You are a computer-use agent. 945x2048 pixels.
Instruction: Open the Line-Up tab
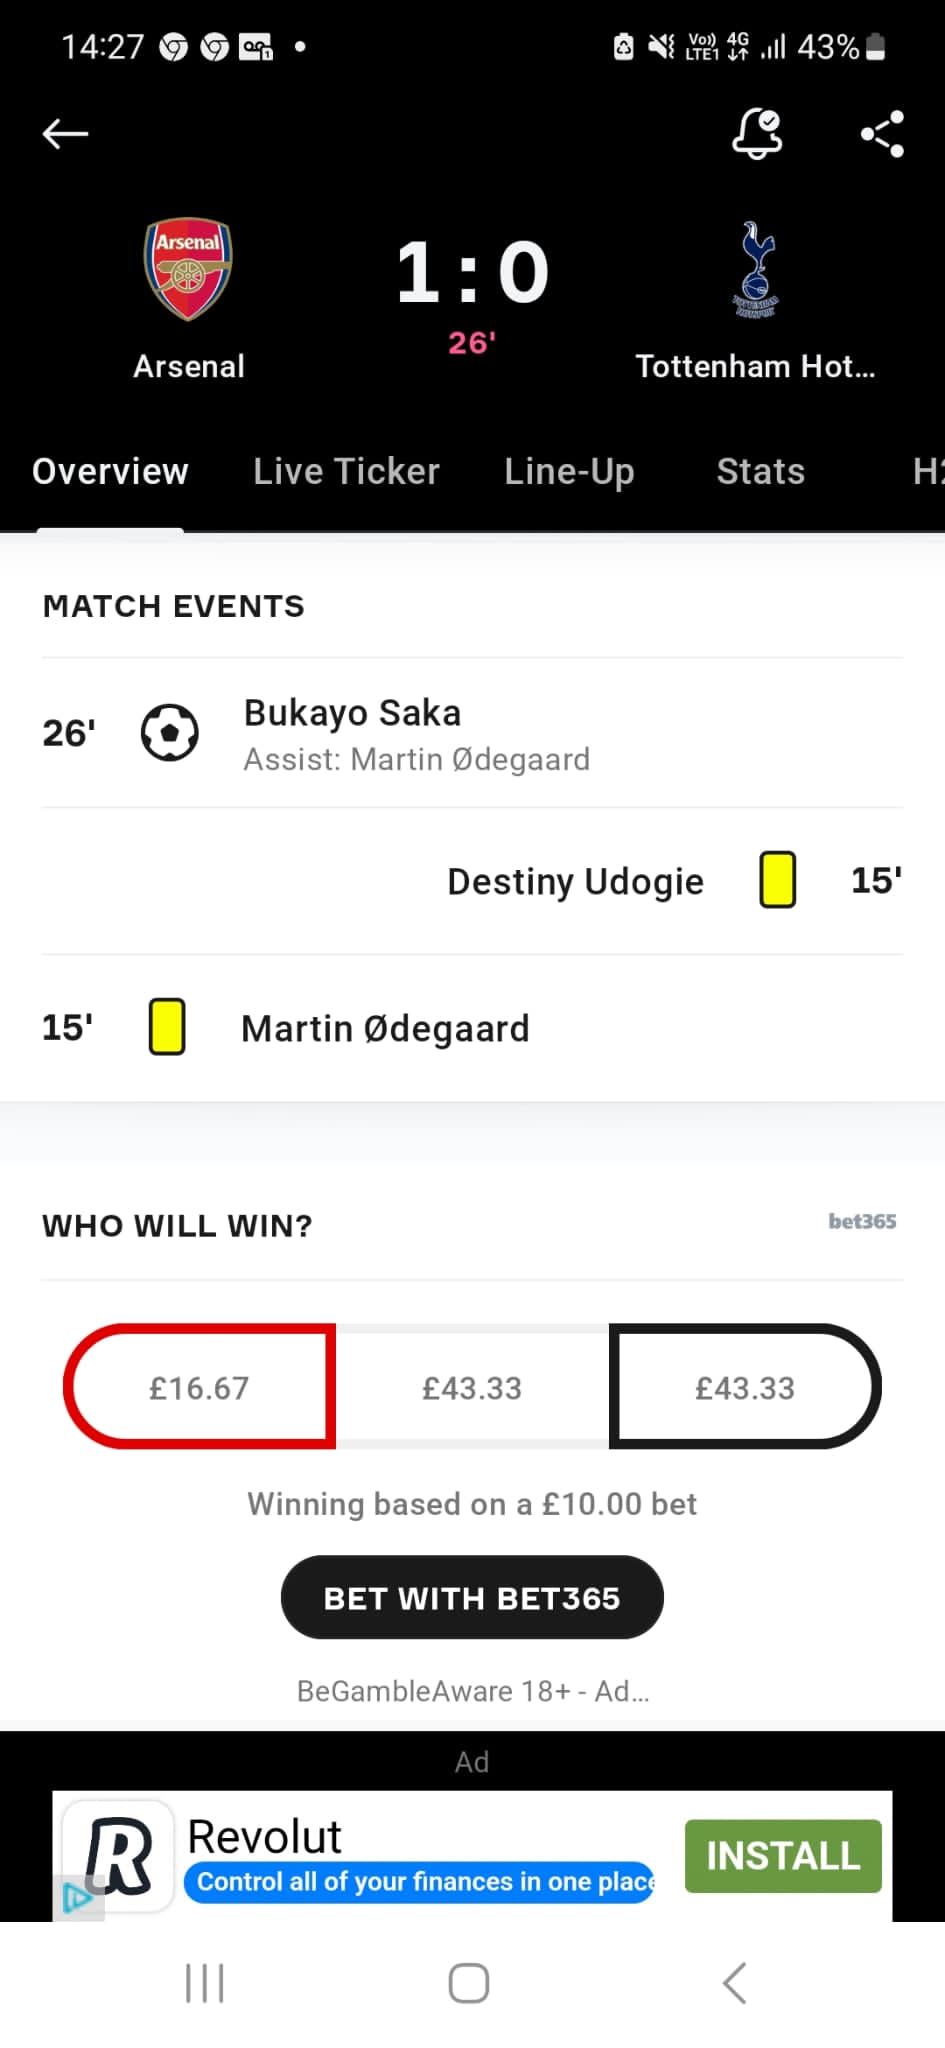569,471
